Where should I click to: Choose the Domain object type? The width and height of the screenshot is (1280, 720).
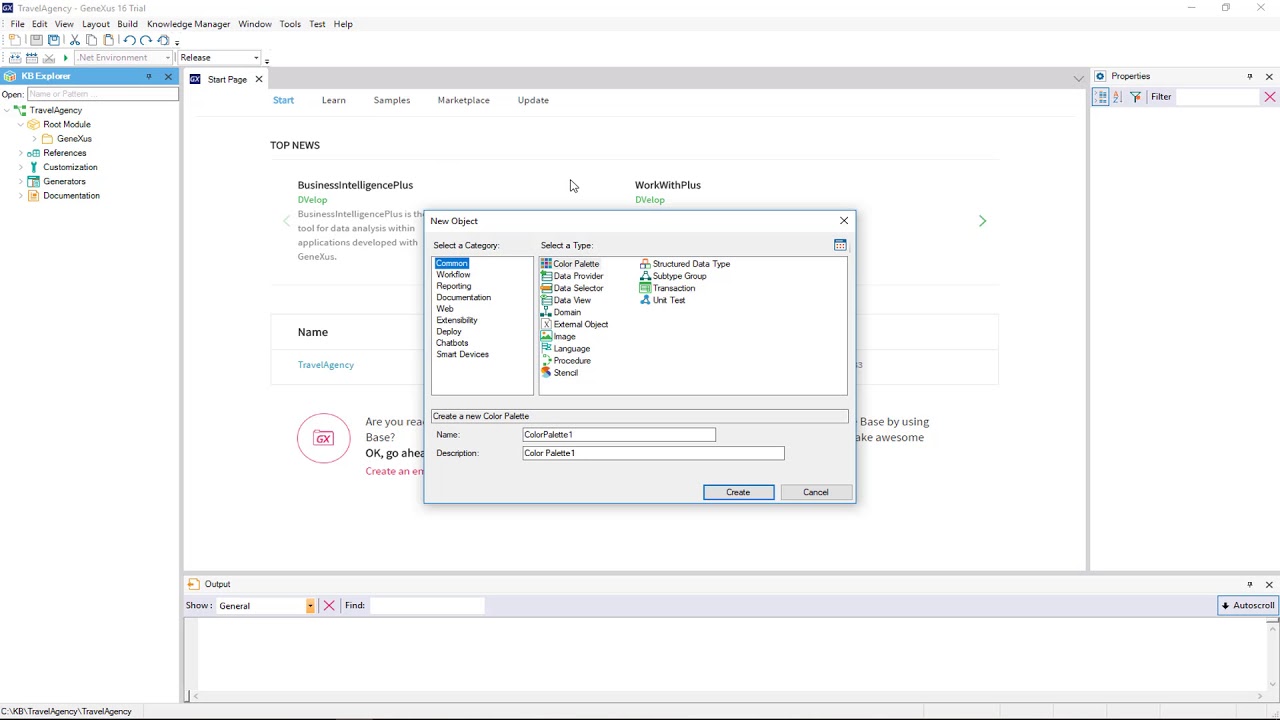pyautogui.click(x=561, y=312)
